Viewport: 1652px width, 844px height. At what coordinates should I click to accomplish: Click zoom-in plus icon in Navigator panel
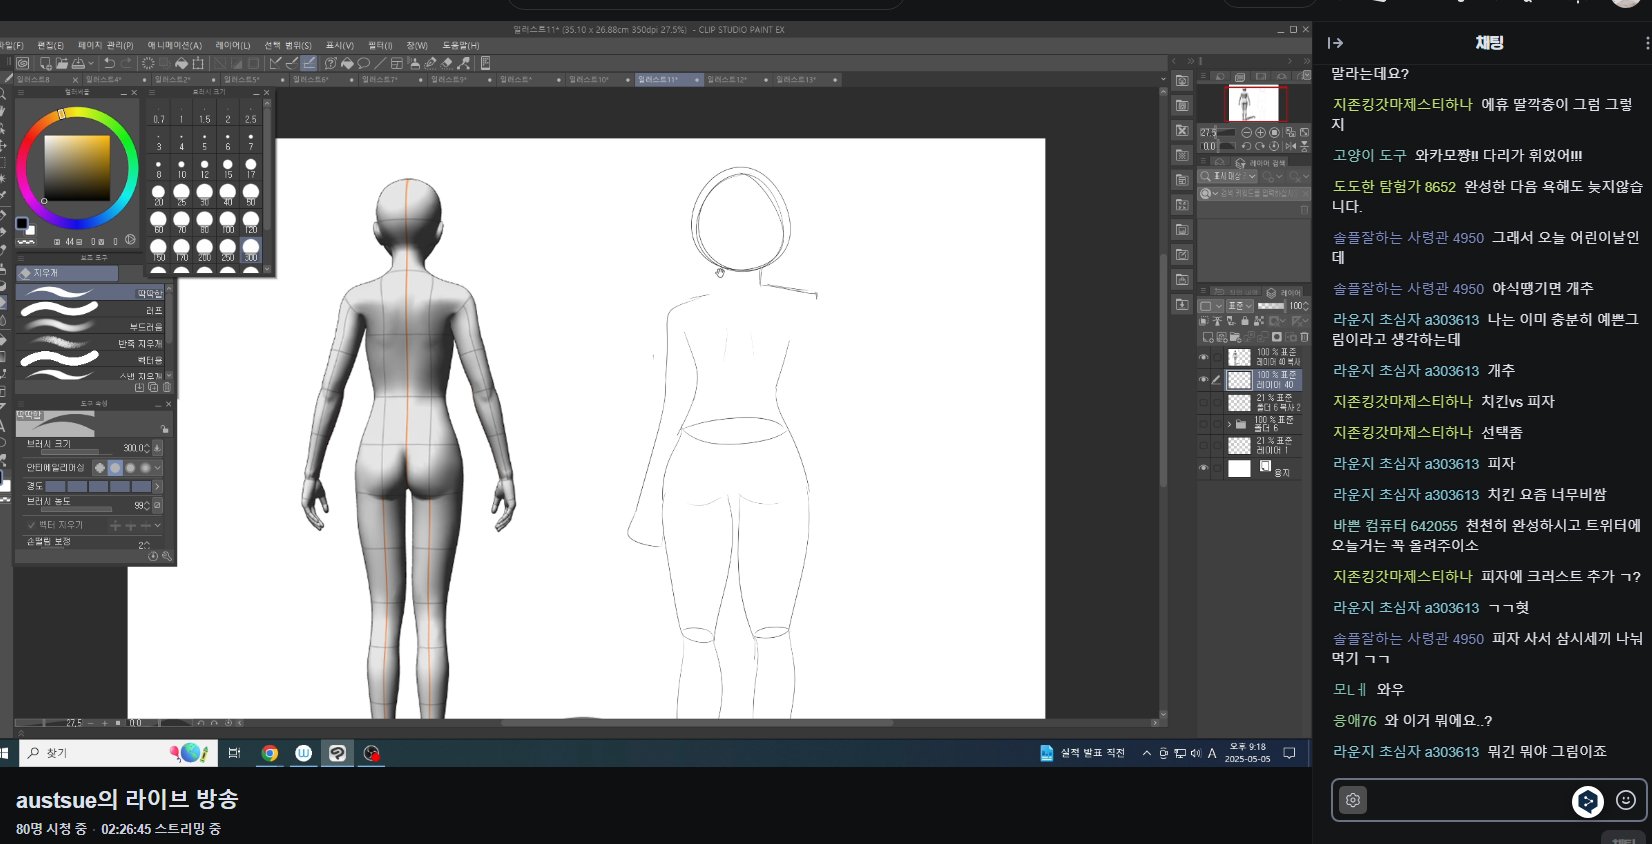click(x=1260, y=132)
